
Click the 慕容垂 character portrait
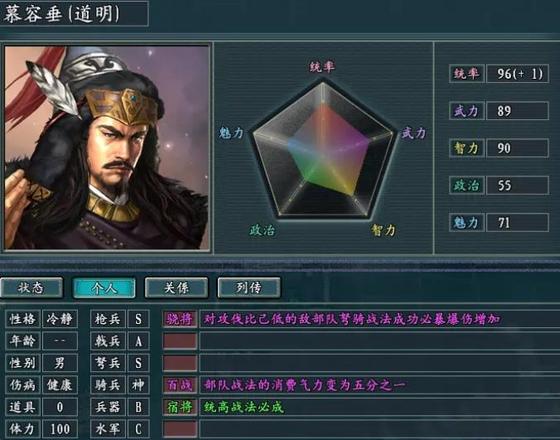click(107, 147)
